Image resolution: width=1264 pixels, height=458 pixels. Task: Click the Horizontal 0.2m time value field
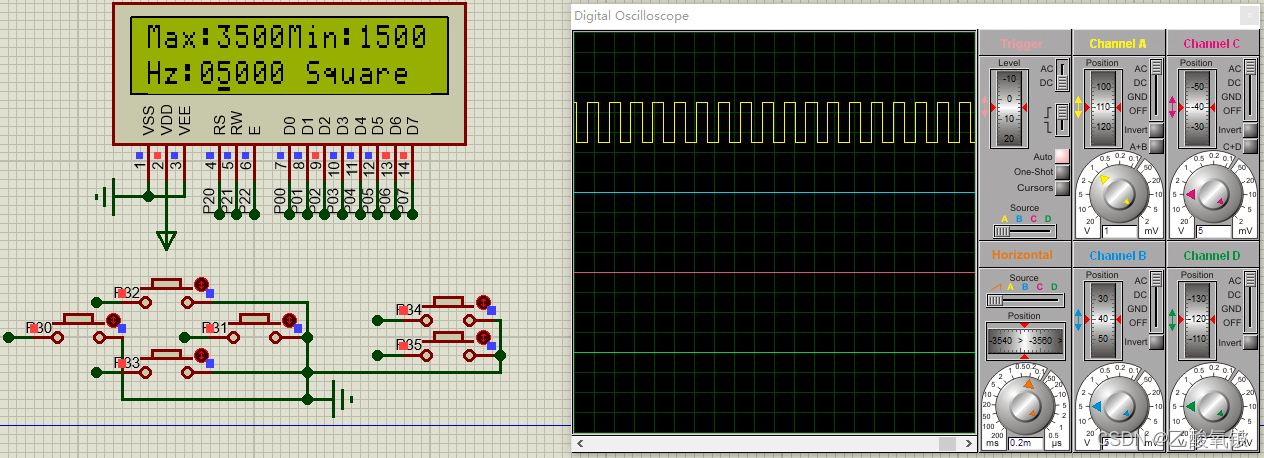[1023, 443]
